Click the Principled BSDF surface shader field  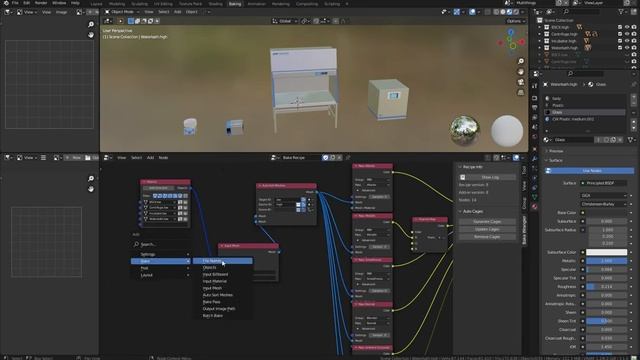pyautogui.click(x=604, y=183)
